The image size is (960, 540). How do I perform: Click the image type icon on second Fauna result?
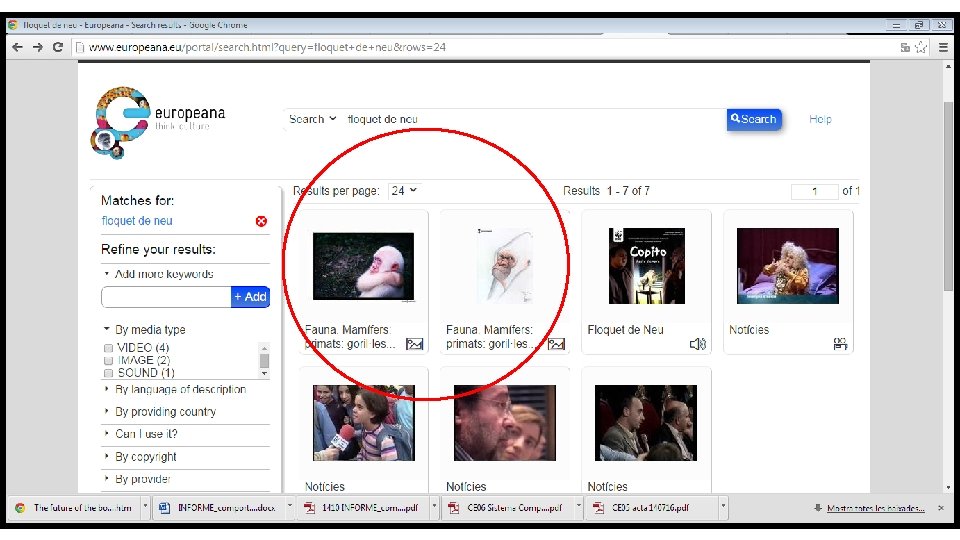(556, 344)
